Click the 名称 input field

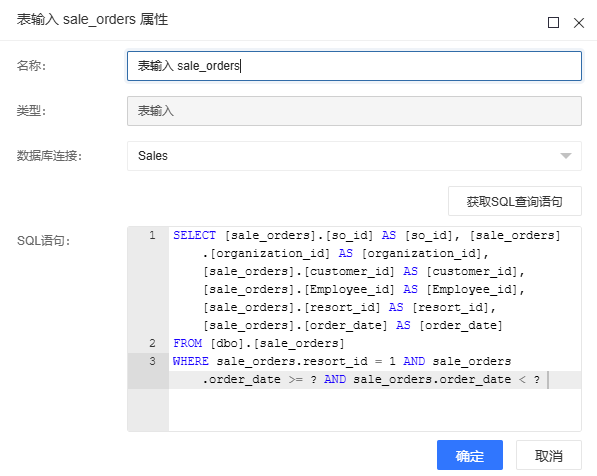[354, 66]
